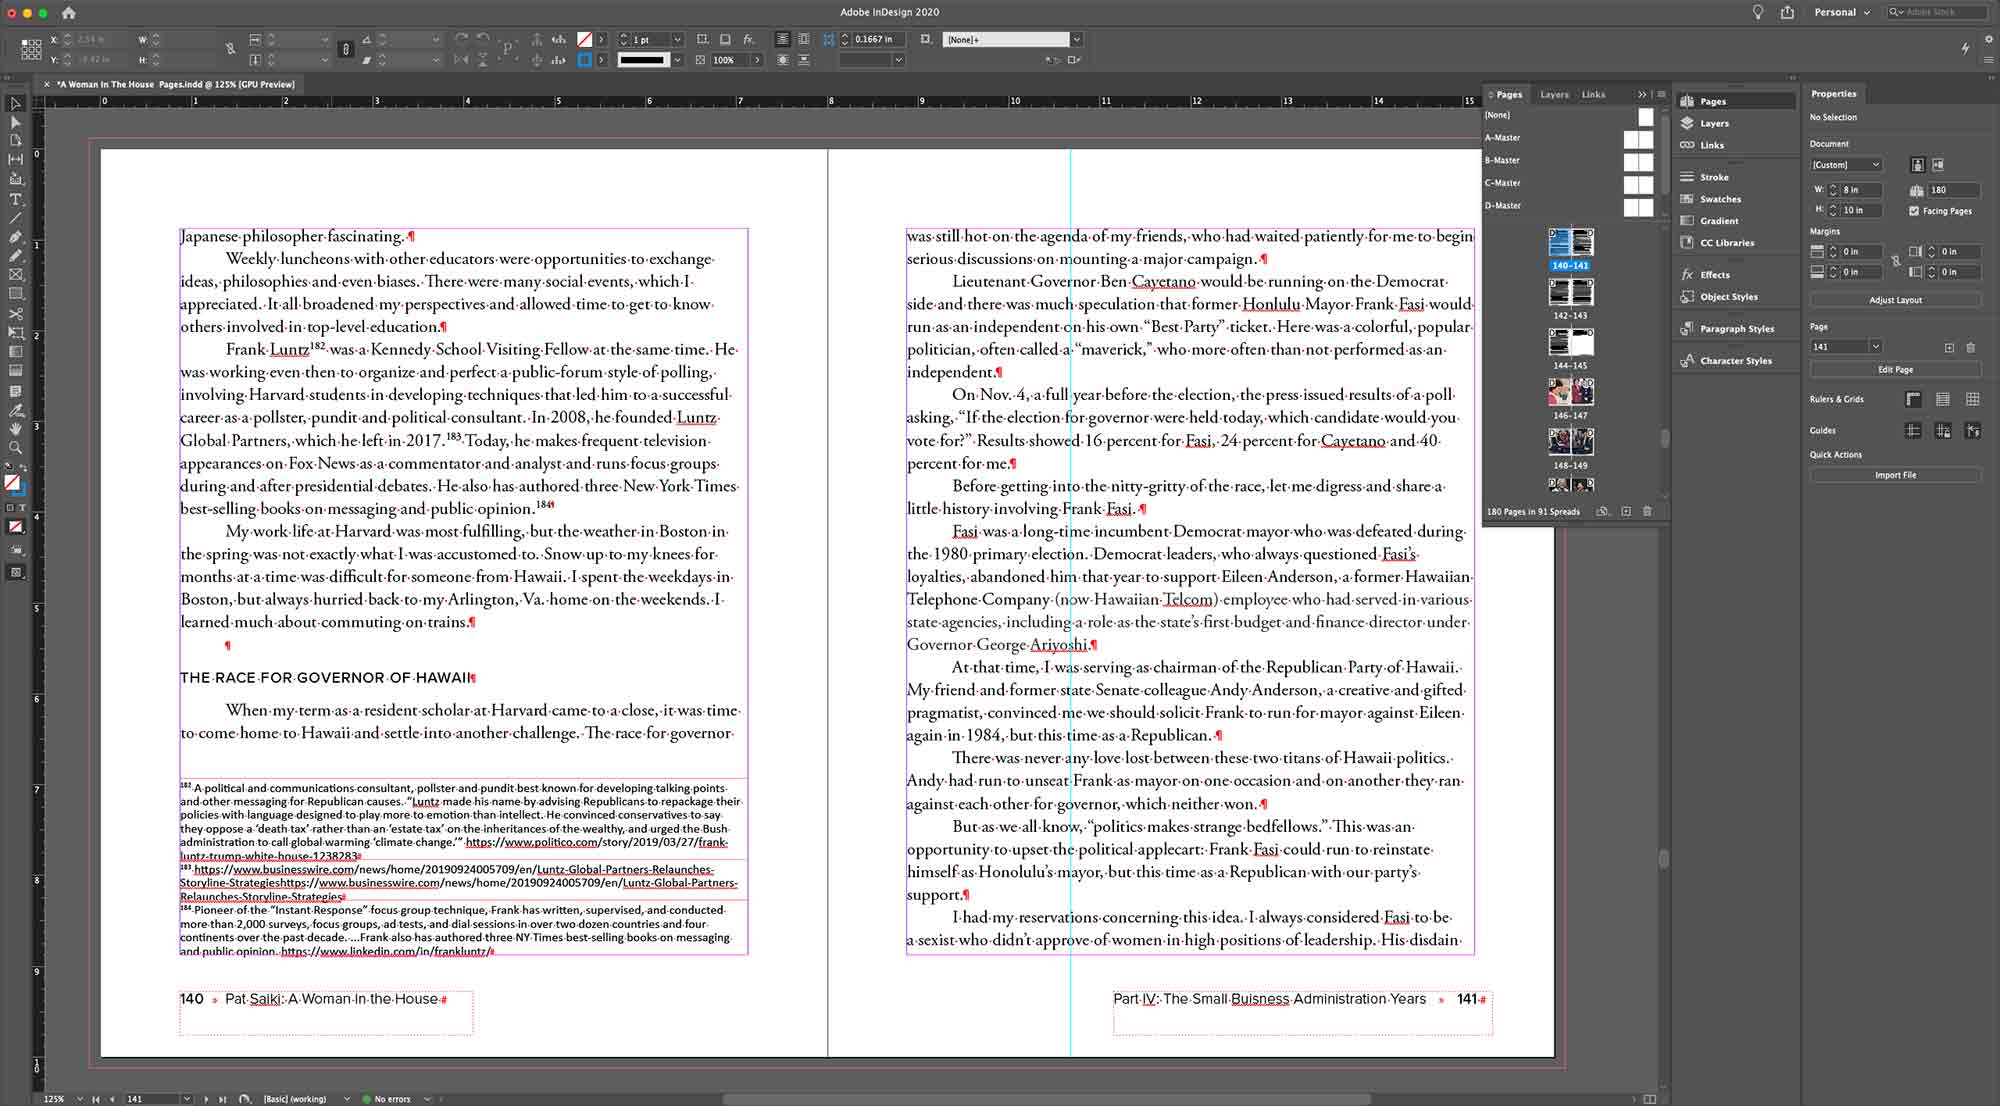The image size is (2000, 1106).
Task: Select the Gap tool
Action: point(15,160)
